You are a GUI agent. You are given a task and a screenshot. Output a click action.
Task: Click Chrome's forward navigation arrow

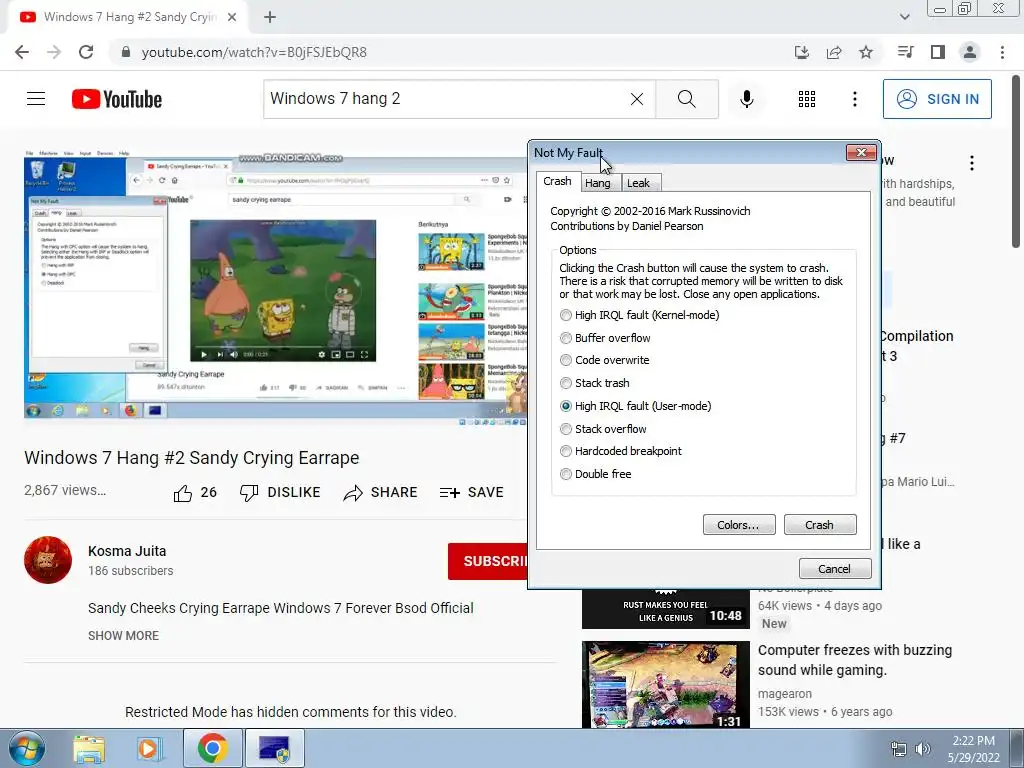coord(54,52)
